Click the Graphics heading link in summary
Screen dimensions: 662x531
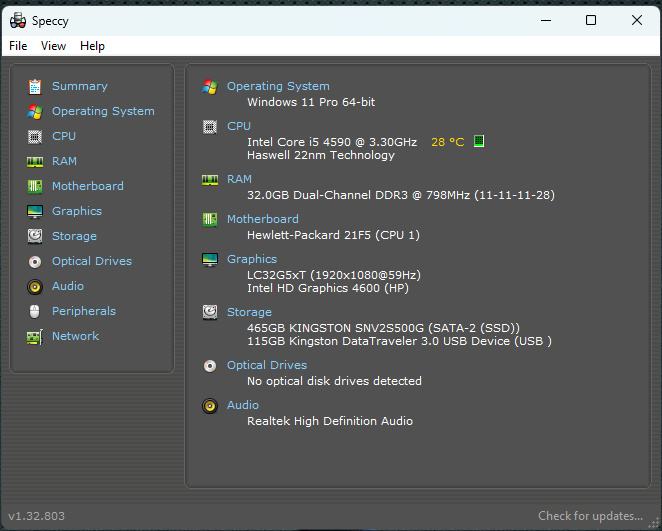click(252, 259)
